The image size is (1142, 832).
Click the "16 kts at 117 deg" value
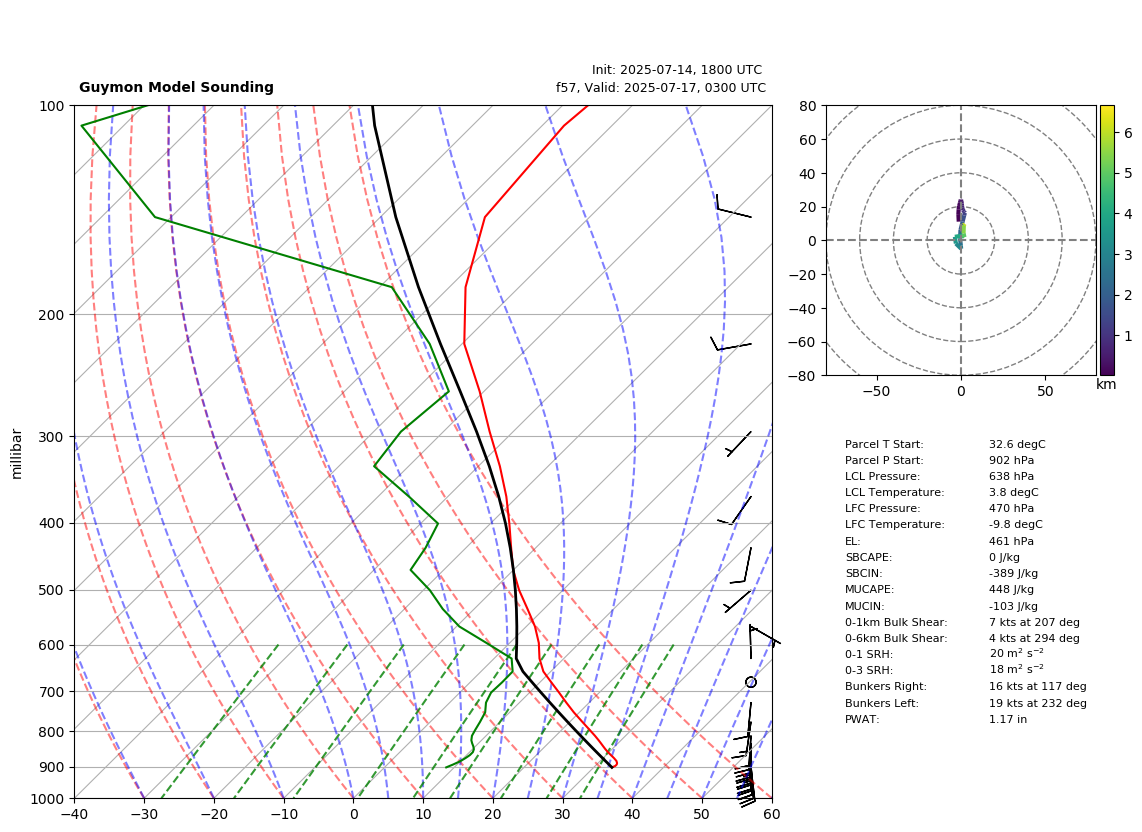1037,686
